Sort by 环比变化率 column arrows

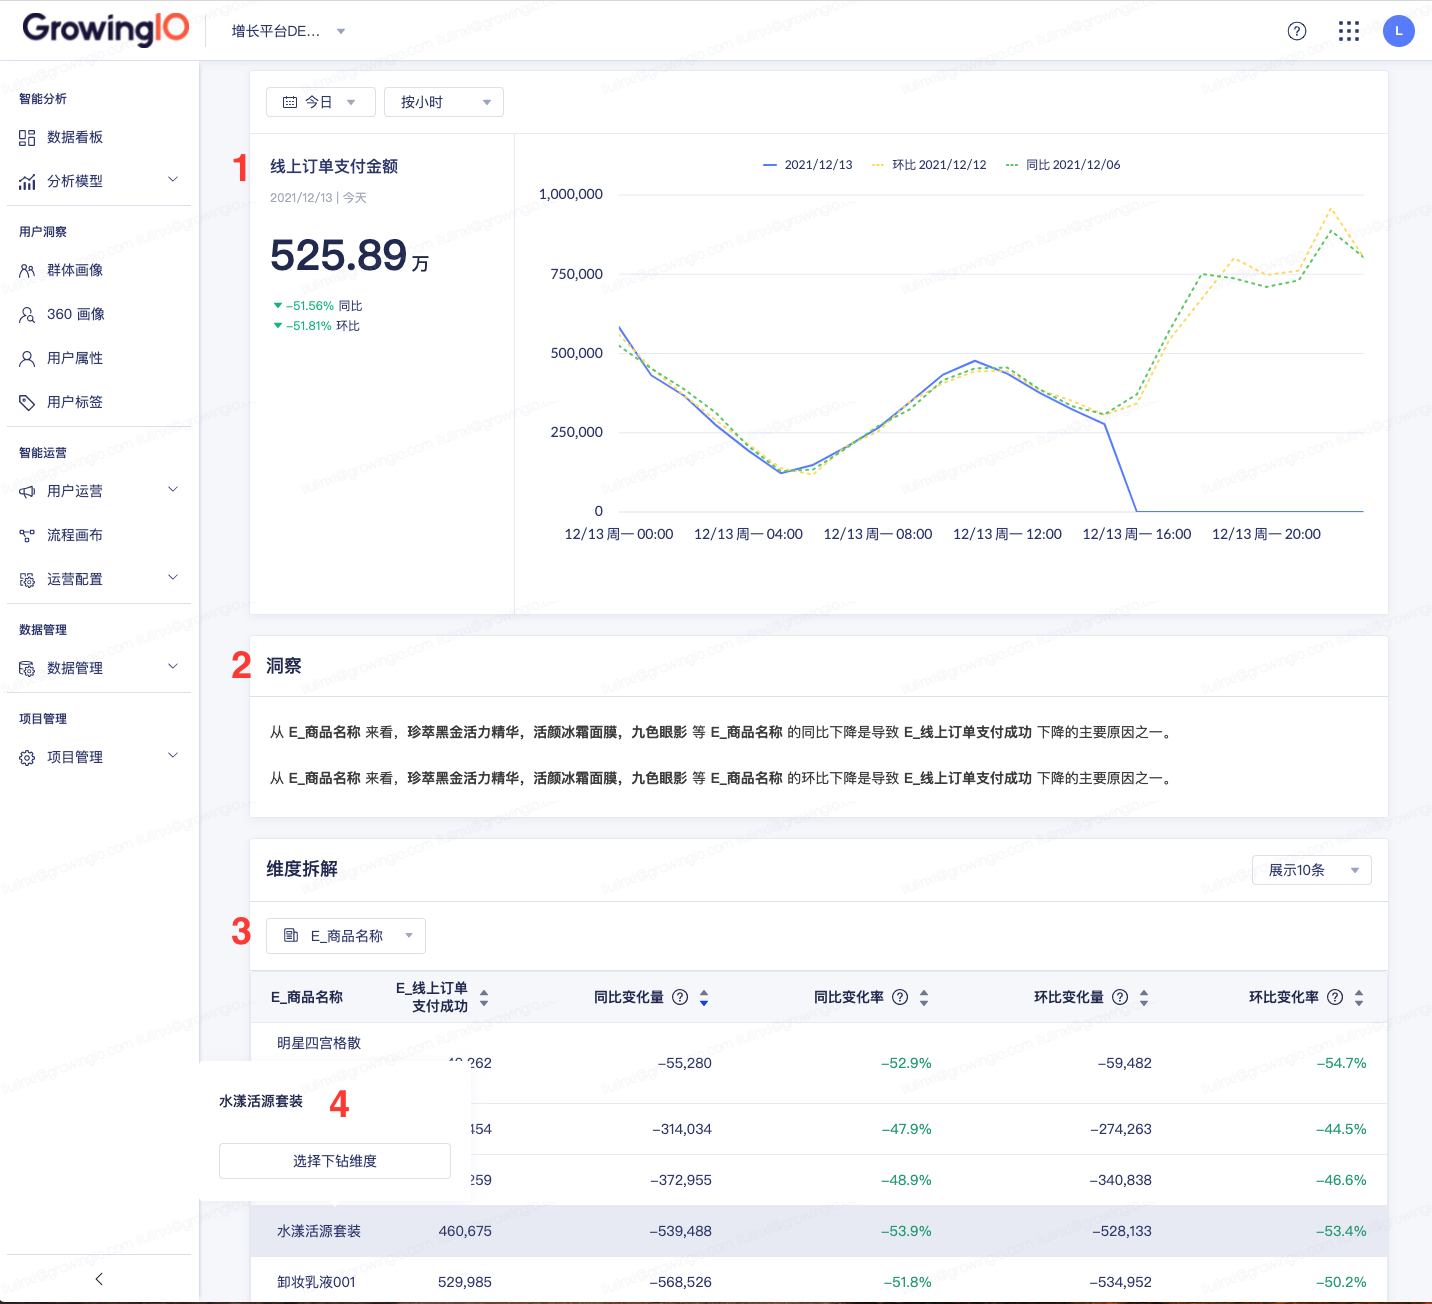pyautogui.click(x=1359, y=998)
